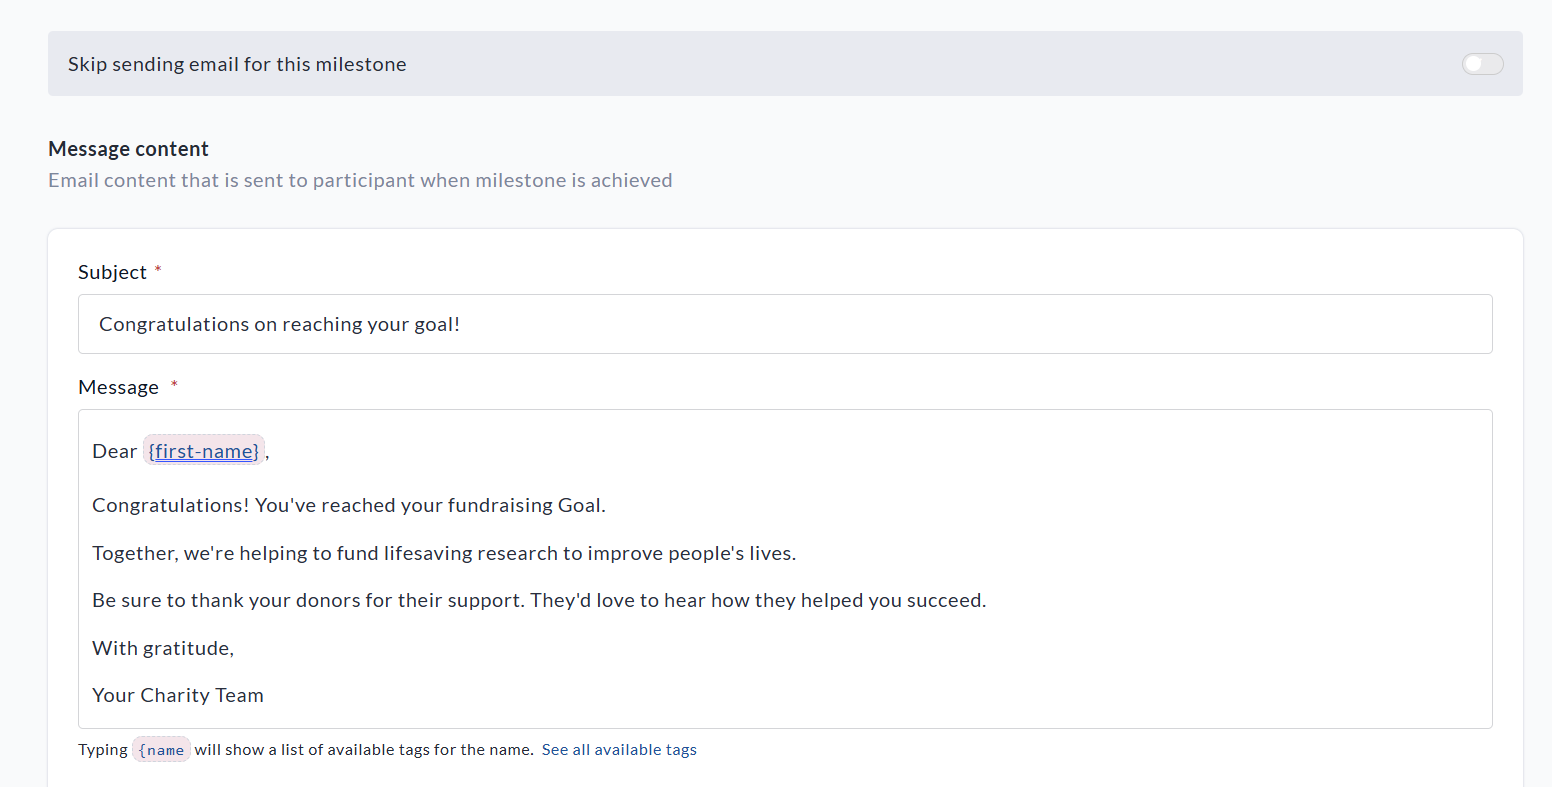Toggle the skip sending email switch
The width and height of the screenshot is (1552, 787).
(x=1482, y=64)
